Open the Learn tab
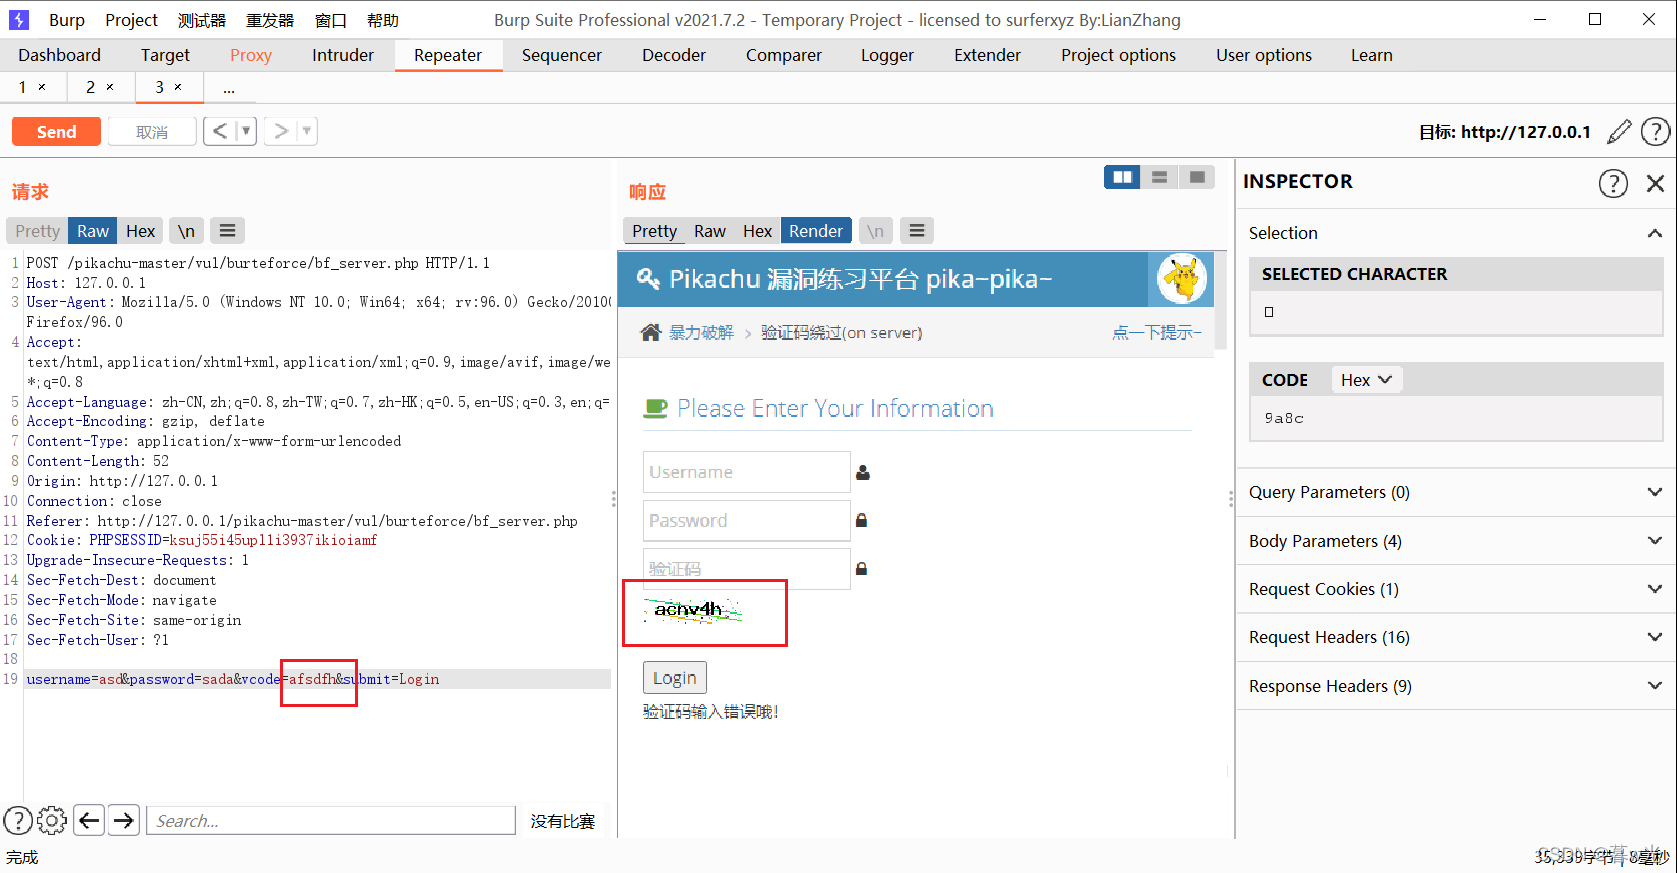 pyautogui.click(x=1371, y=55)
